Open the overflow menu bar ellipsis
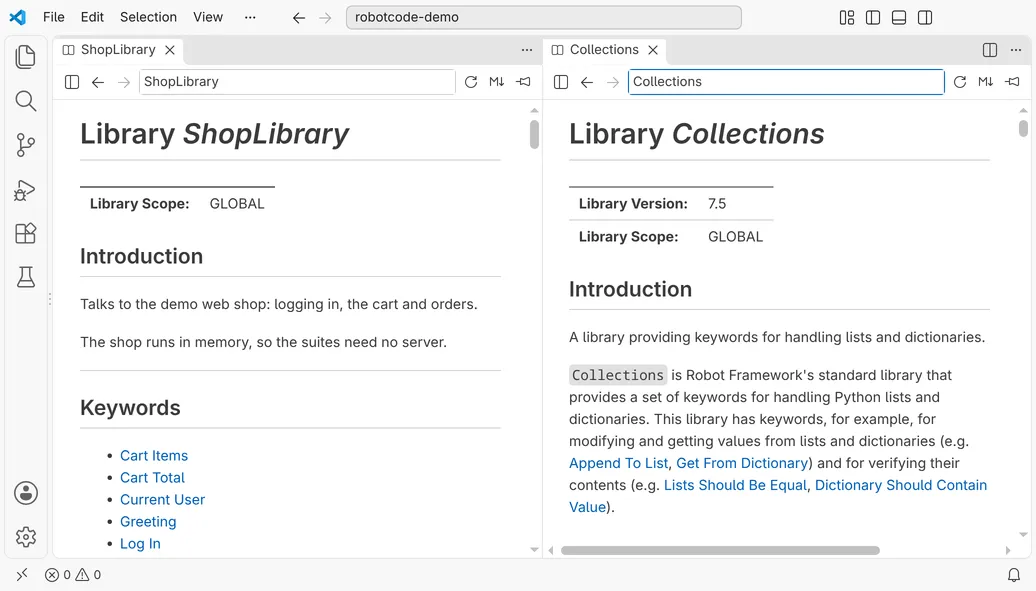This screenshot has width=1036, height=591. coord(250,18)
